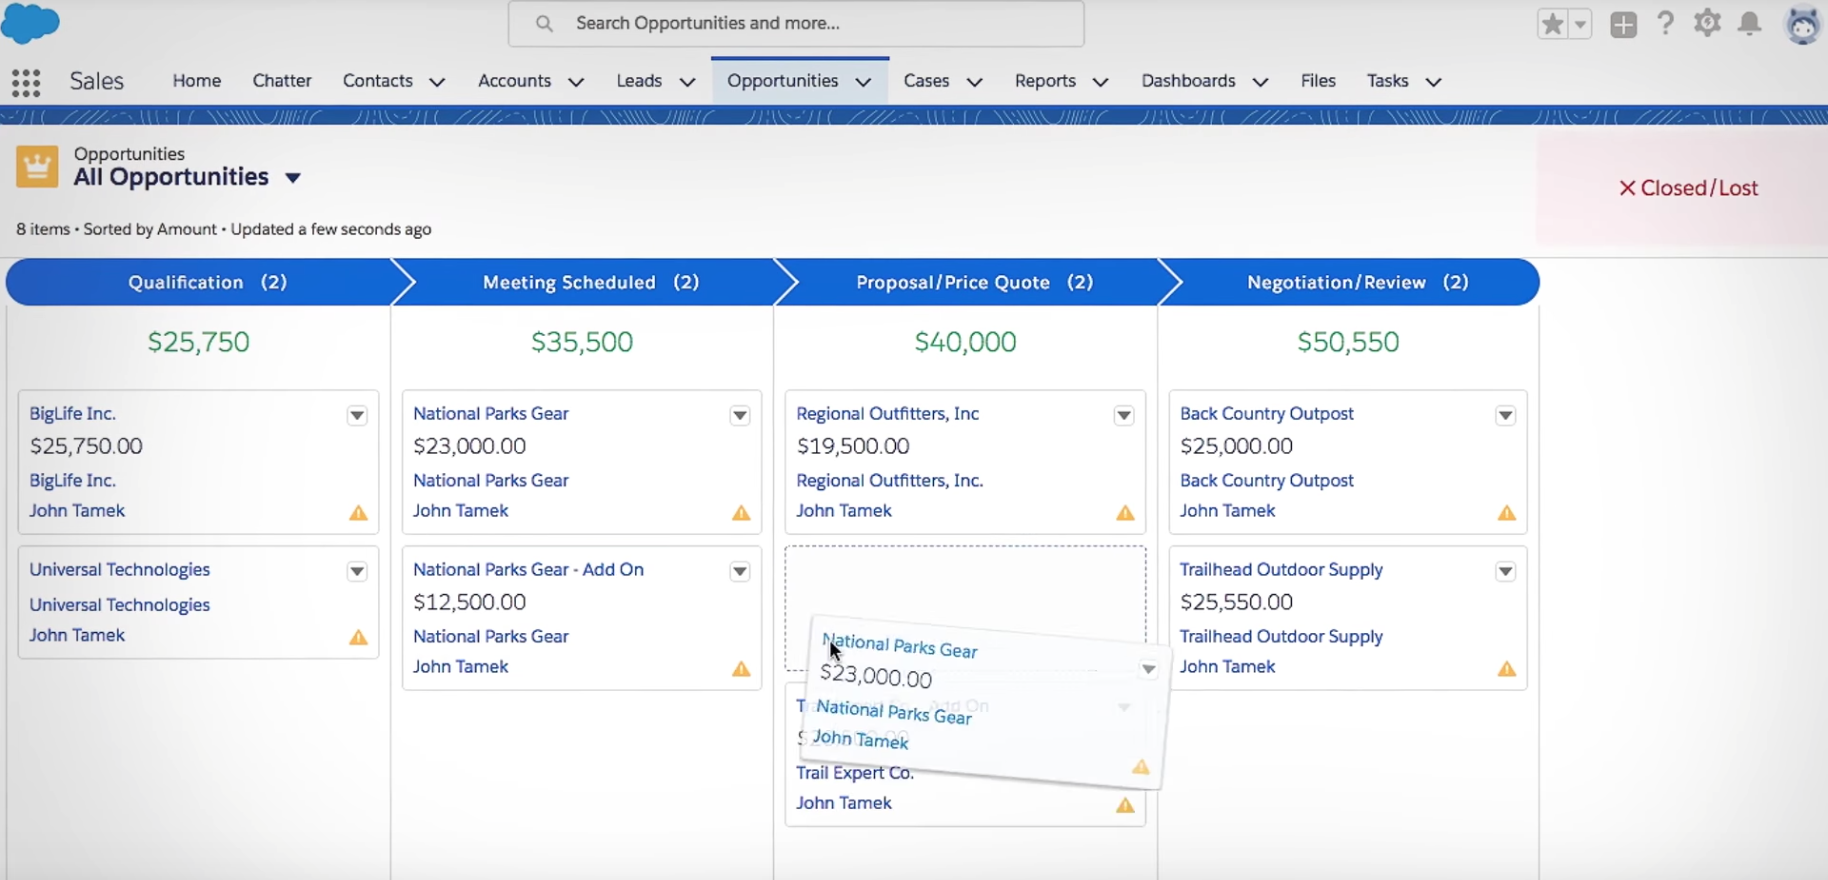The width and height of the screenshot is (1828, 880).
Task: Open the Universal Technologies opportunity title link
Action: [x=119, y=569]
